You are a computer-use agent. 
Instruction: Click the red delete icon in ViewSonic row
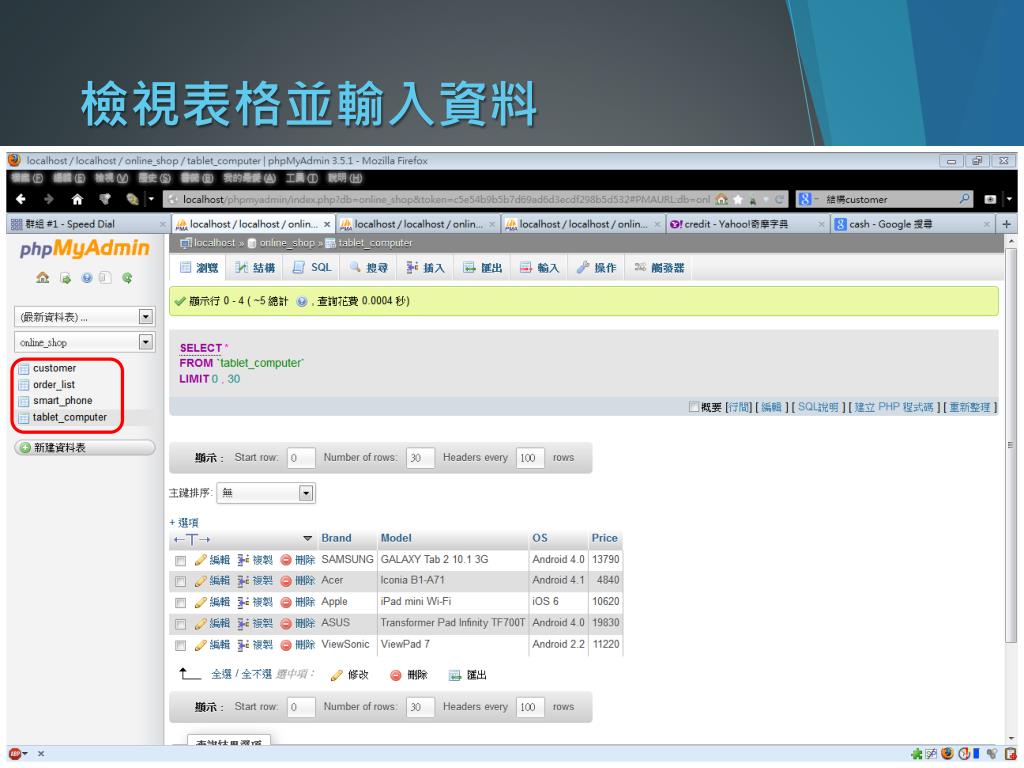[285, 645]
